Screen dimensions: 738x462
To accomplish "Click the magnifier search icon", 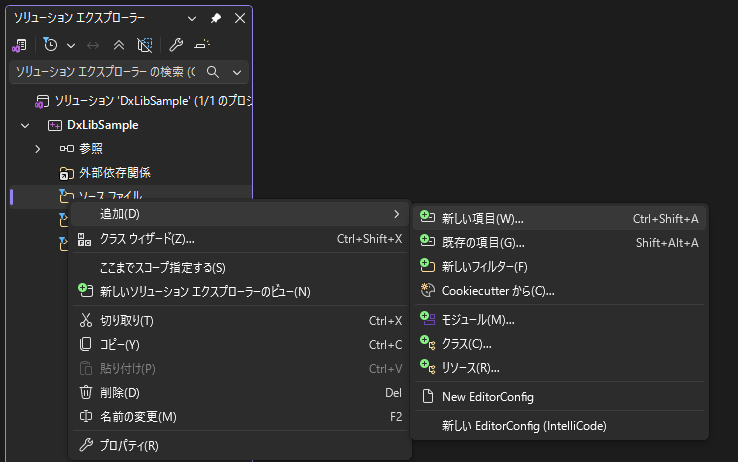I will [x=213, y=72].
